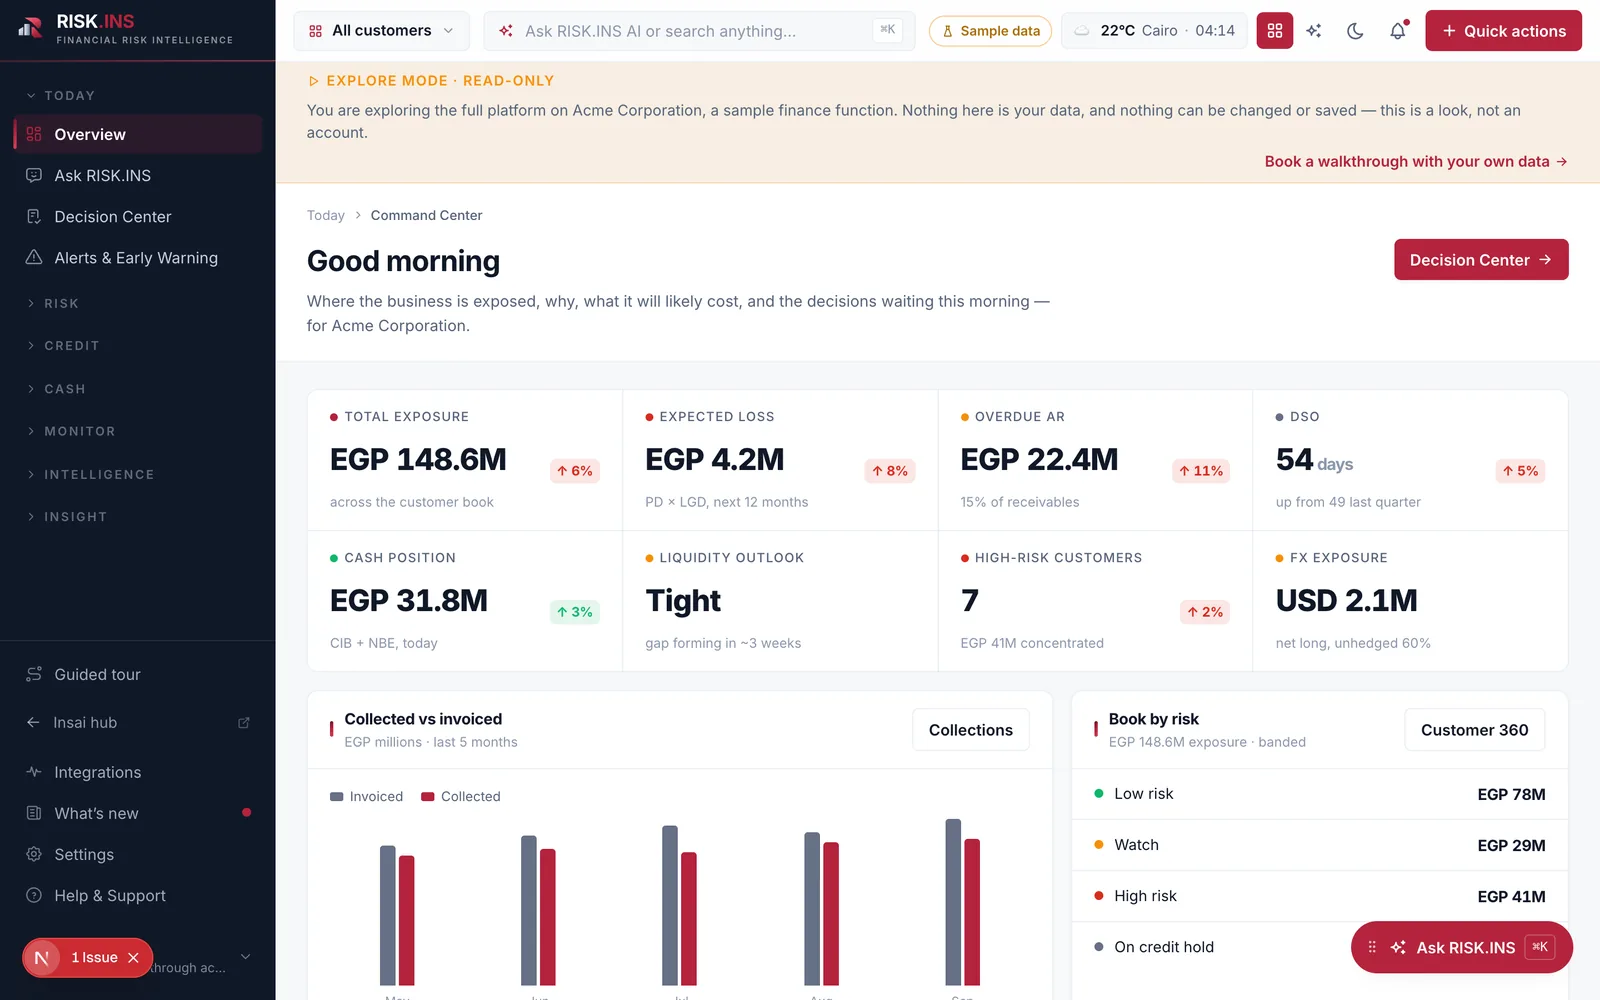The height and width of the screenshot is (1000, 1600).
Task: Open the notifications bell
Action: [x=1398, y=31]
